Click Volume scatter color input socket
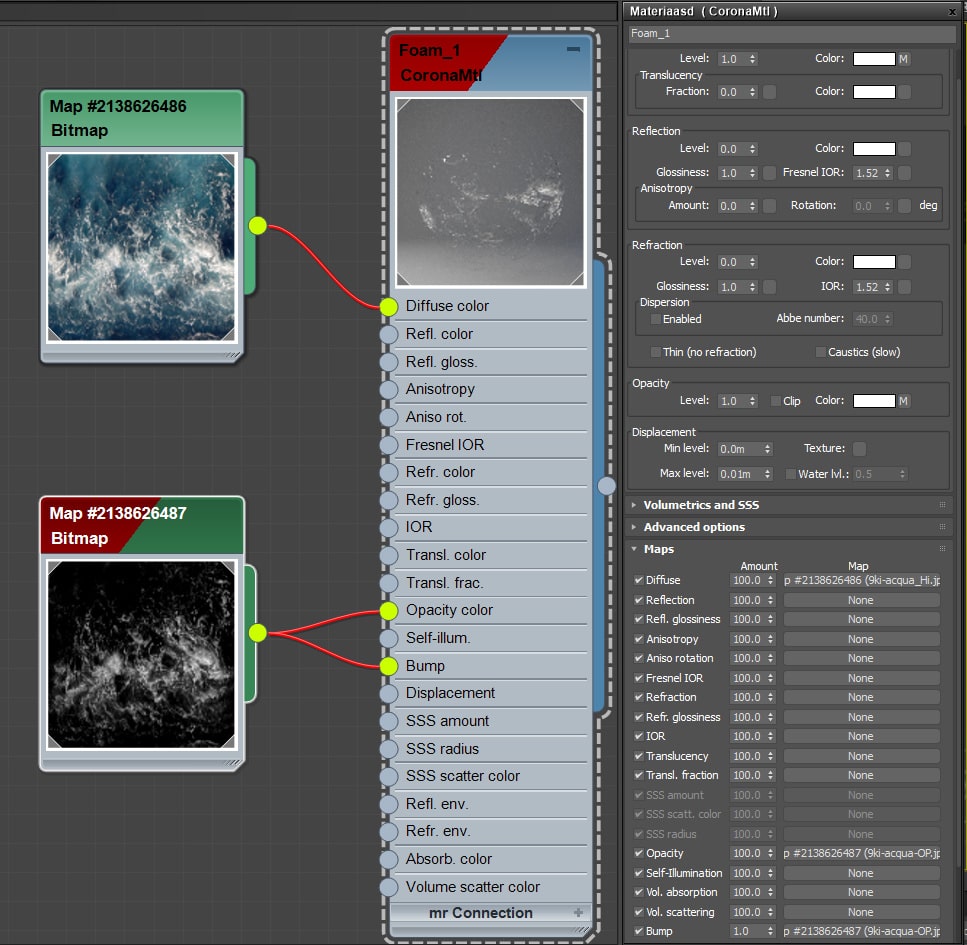 pyautogui.click(x=389, y=887)
